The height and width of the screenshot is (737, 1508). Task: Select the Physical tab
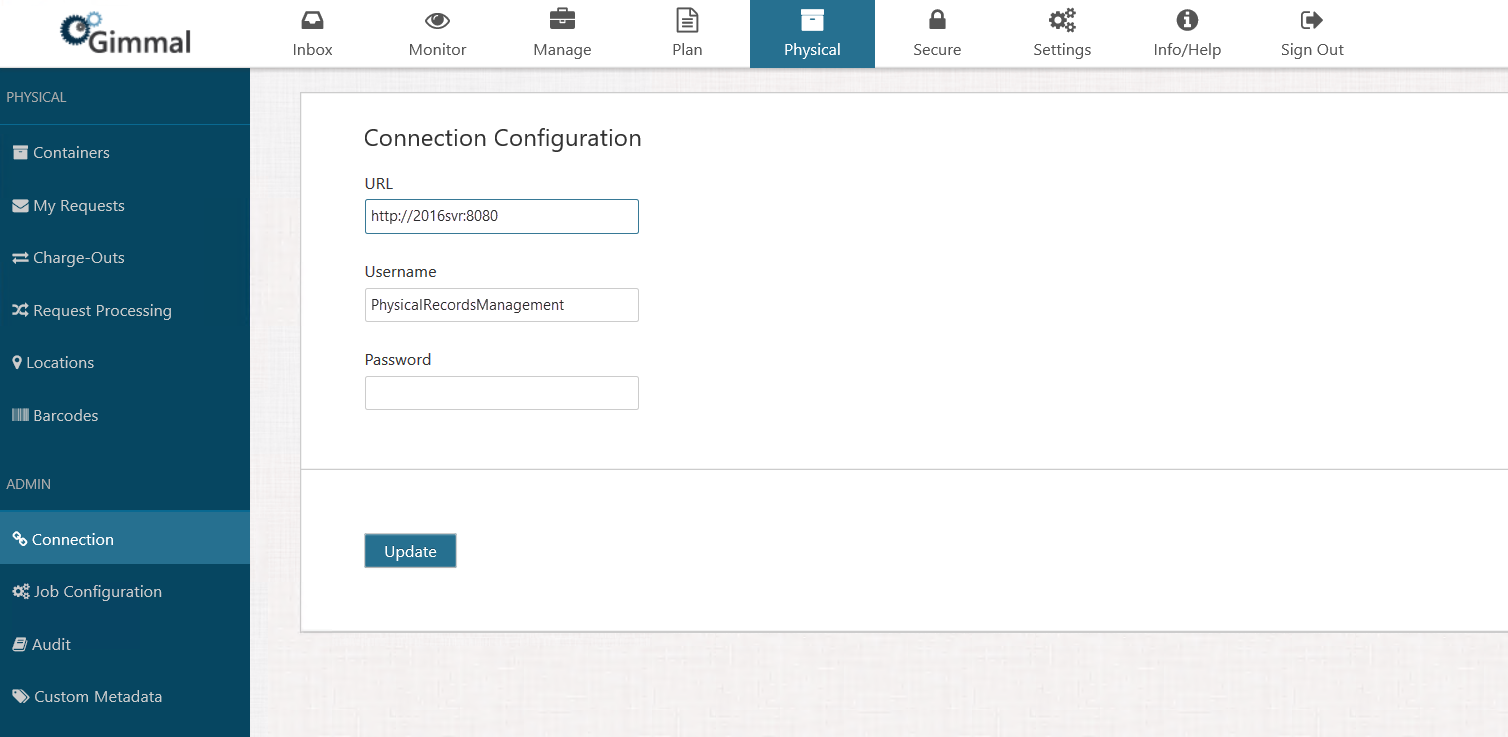(812, 34)
